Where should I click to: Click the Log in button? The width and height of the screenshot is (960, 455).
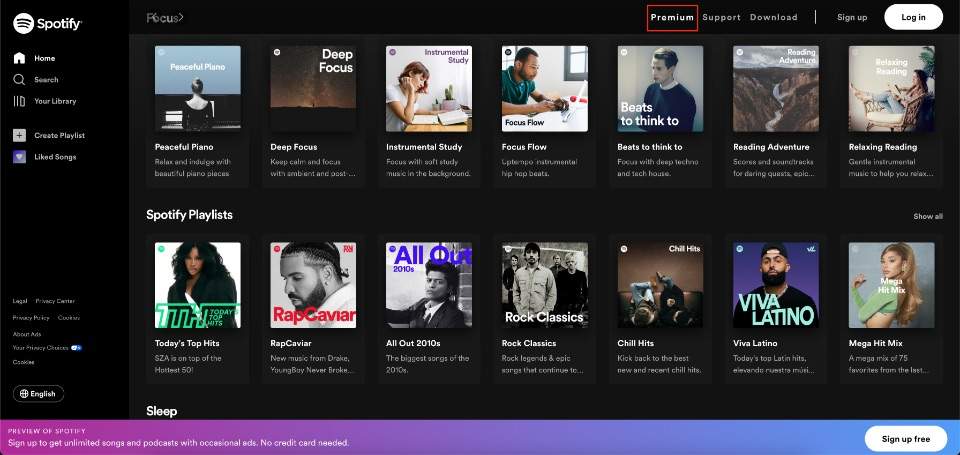(x=913, y=17)
